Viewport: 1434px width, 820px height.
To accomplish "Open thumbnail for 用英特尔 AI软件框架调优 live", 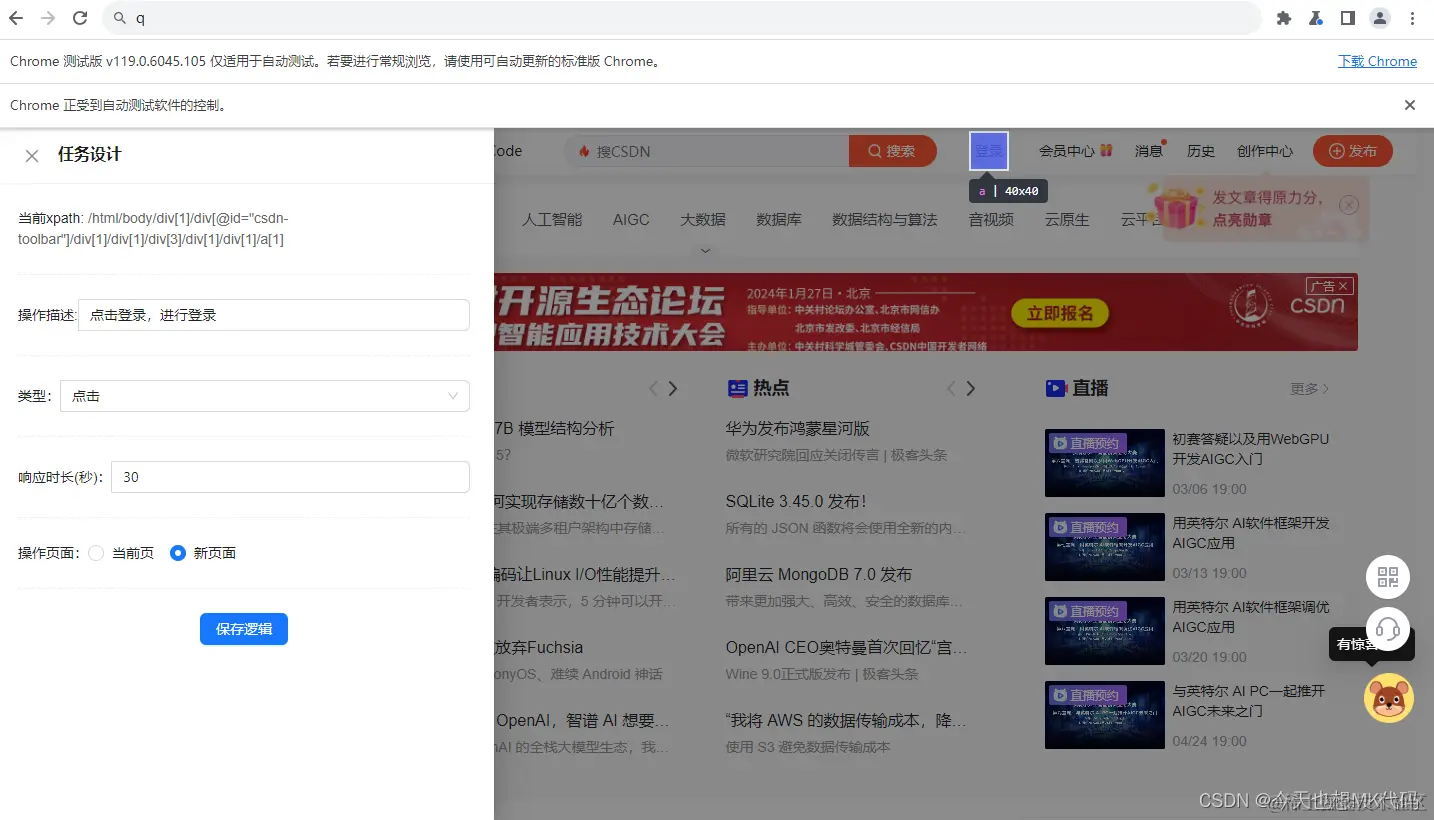I will click(x=1105, y=631).
